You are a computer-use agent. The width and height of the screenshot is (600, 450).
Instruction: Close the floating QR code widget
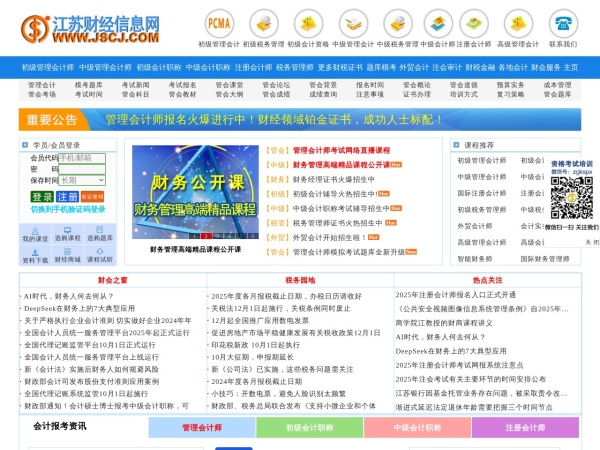point(592,242)
